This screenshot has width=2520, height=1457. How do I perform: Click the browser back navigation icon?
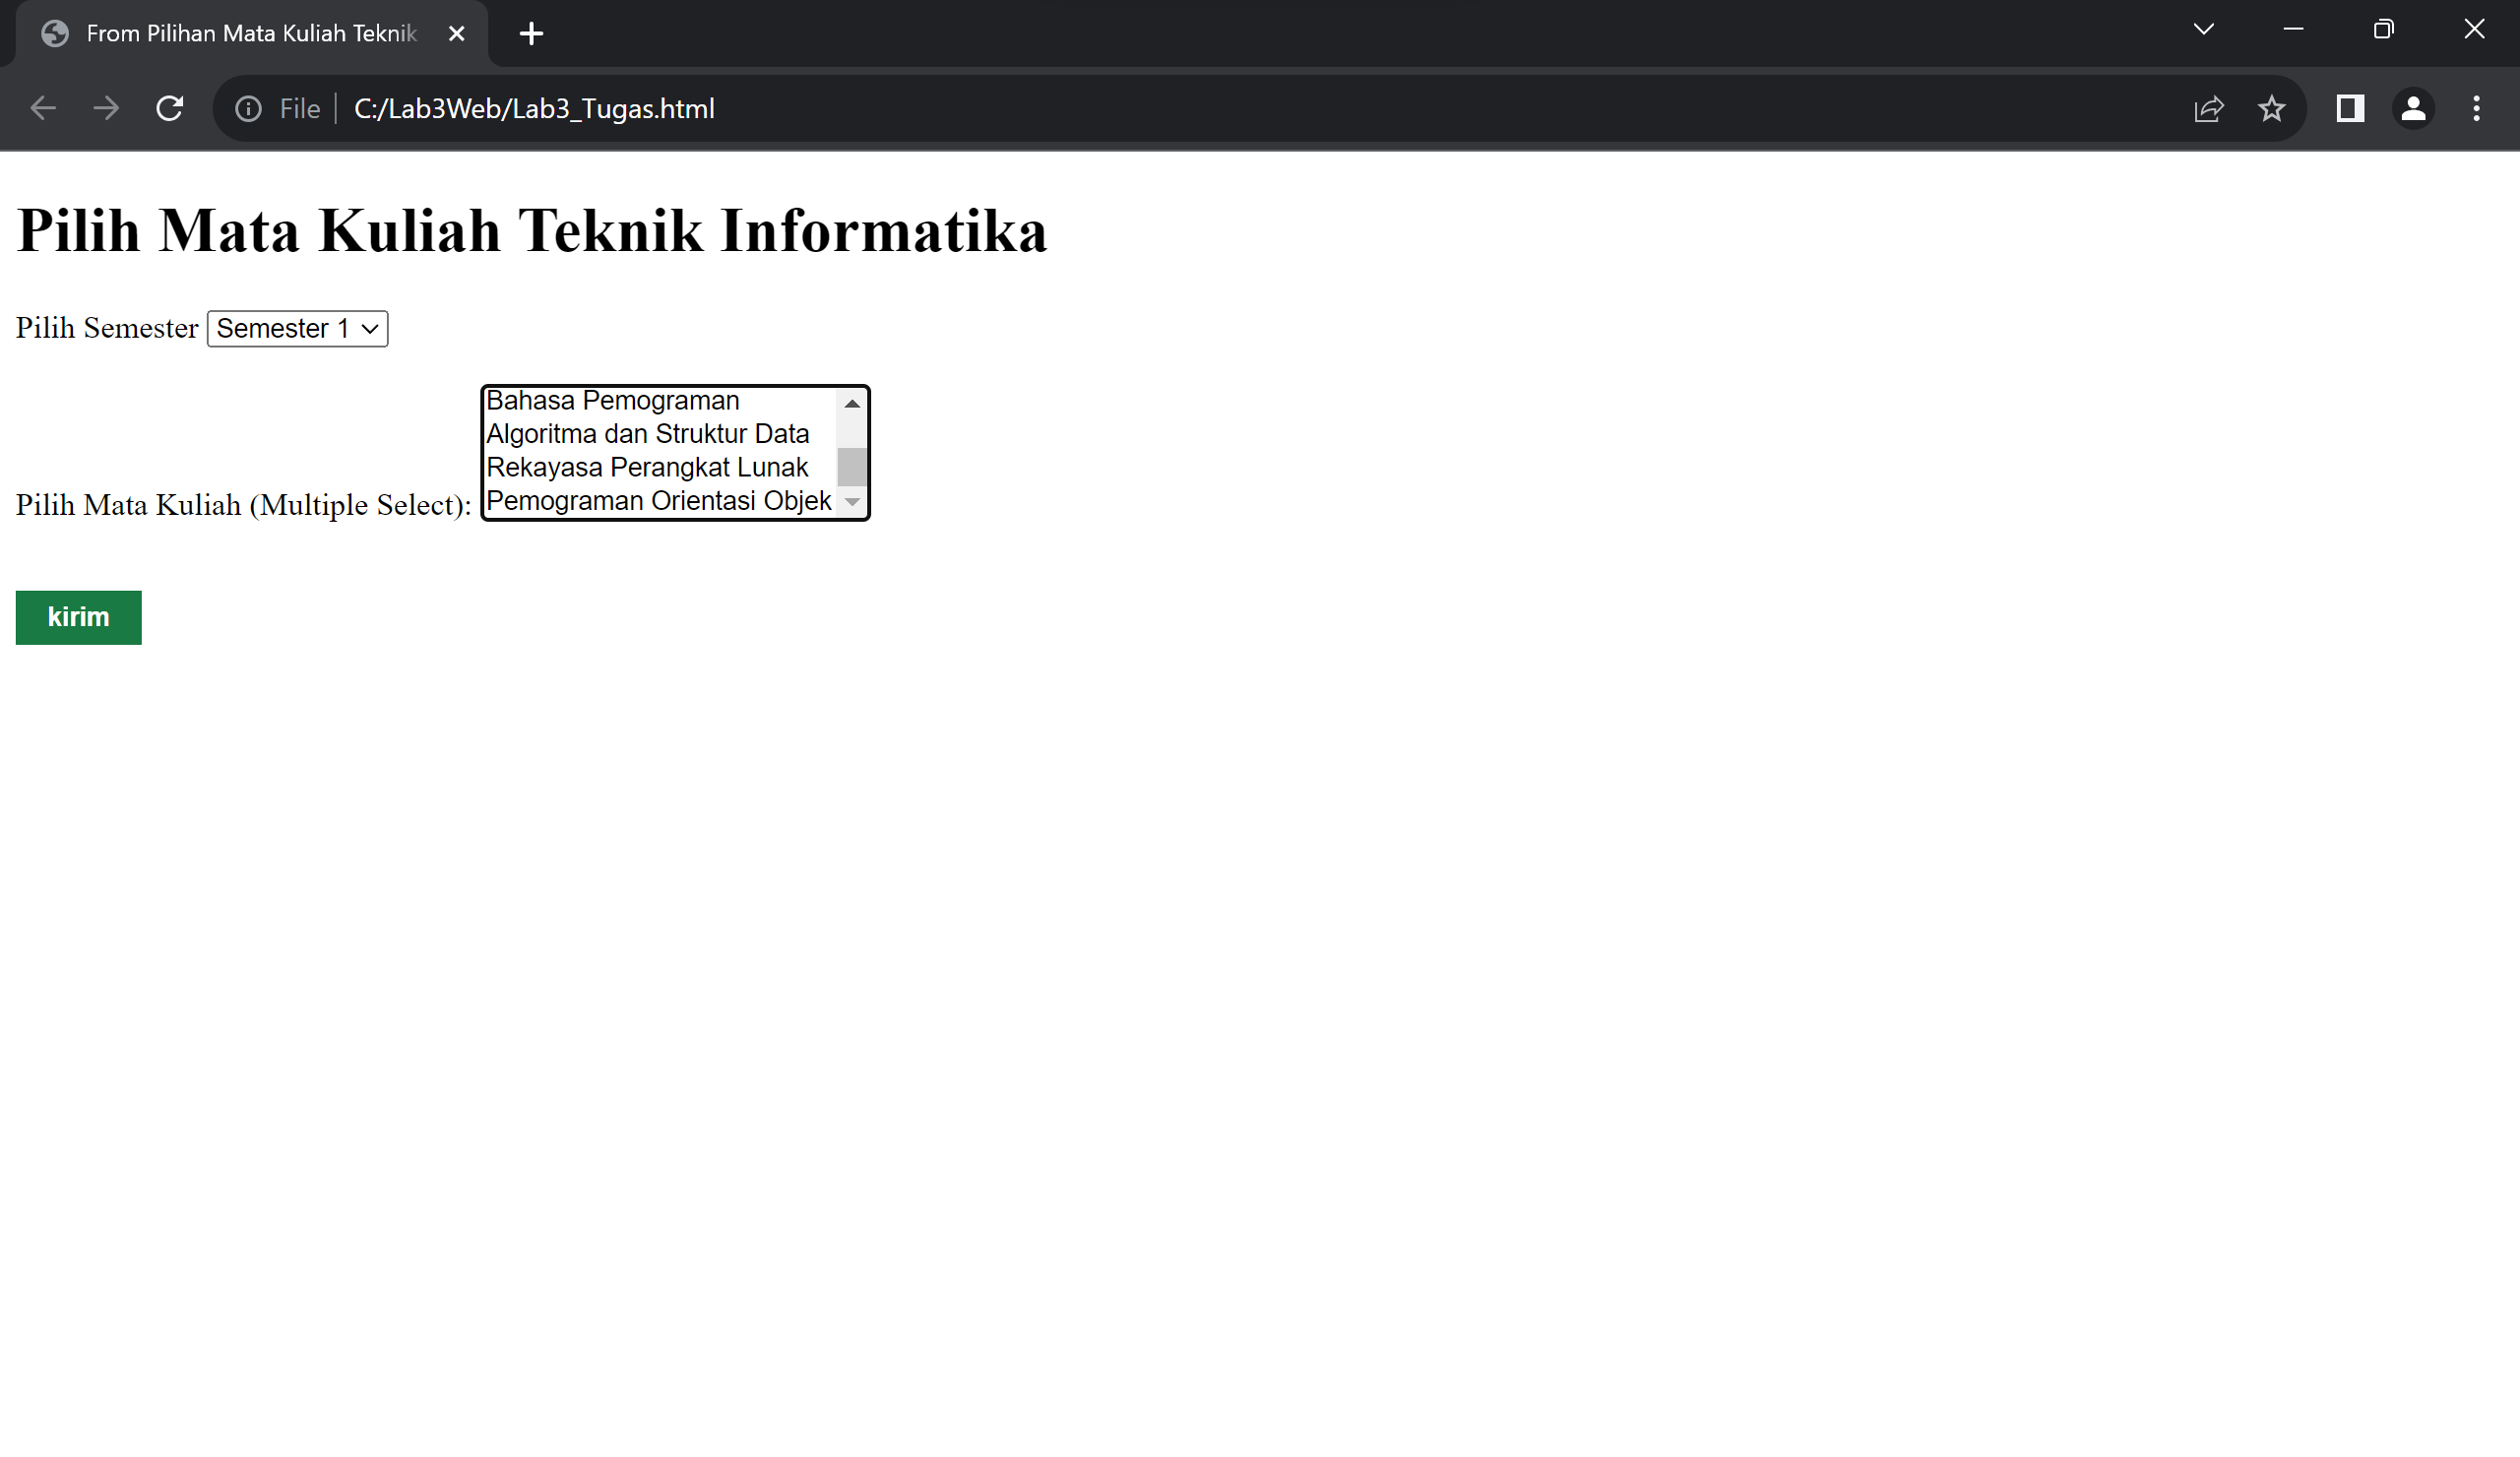pyautogui.click(x=43, y=108)
